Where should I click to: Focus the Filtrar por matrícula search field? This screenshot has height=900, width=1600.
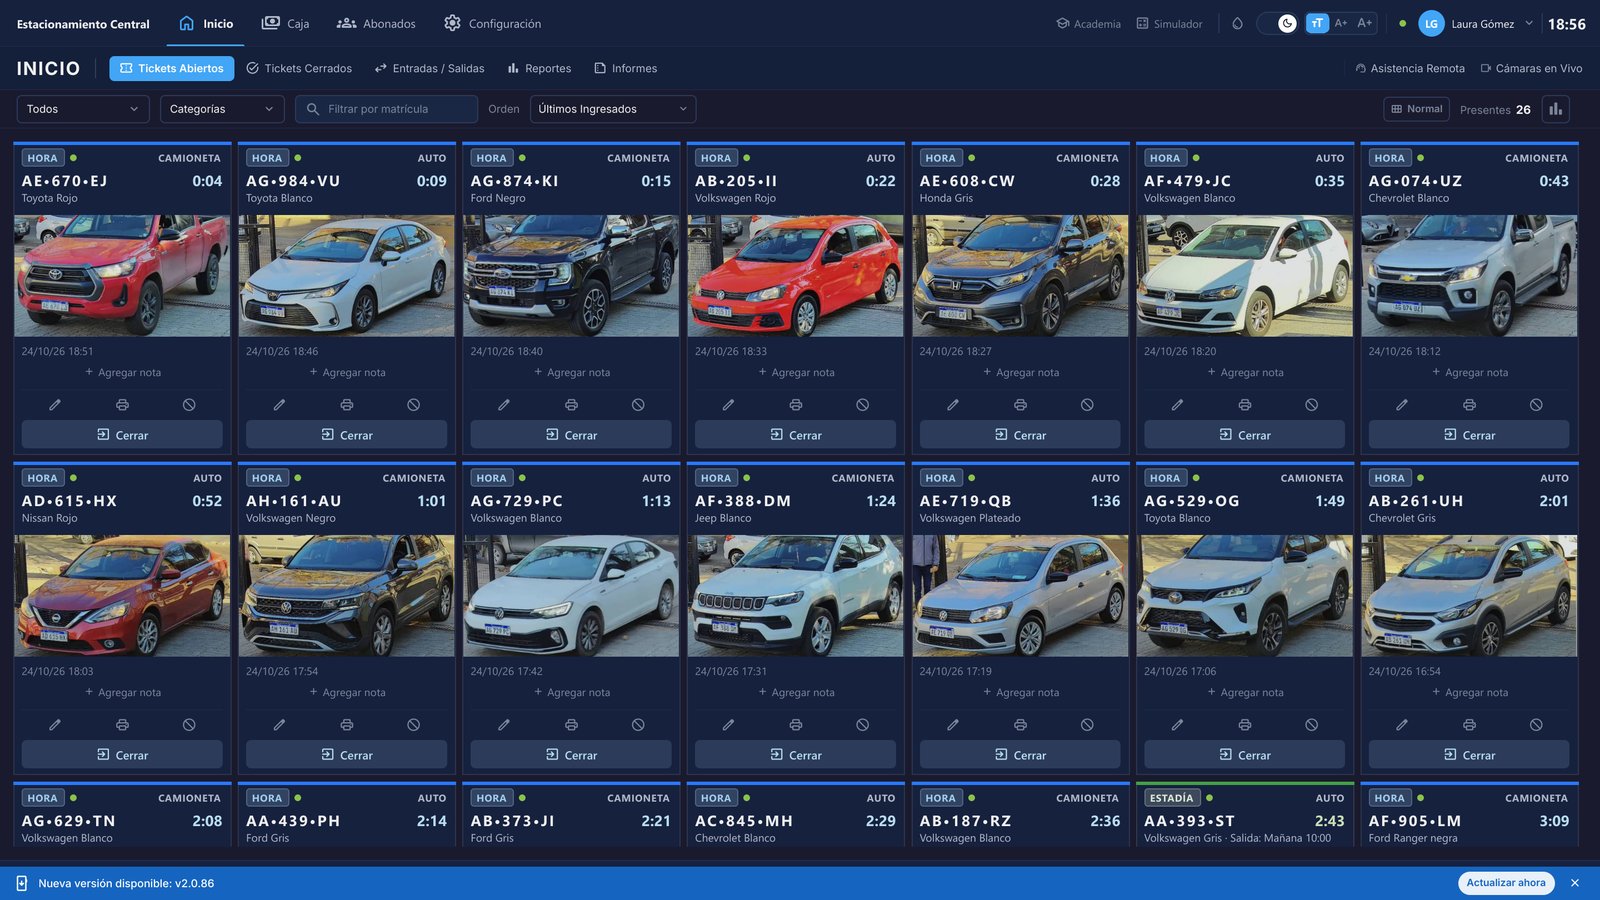point(386,109)
